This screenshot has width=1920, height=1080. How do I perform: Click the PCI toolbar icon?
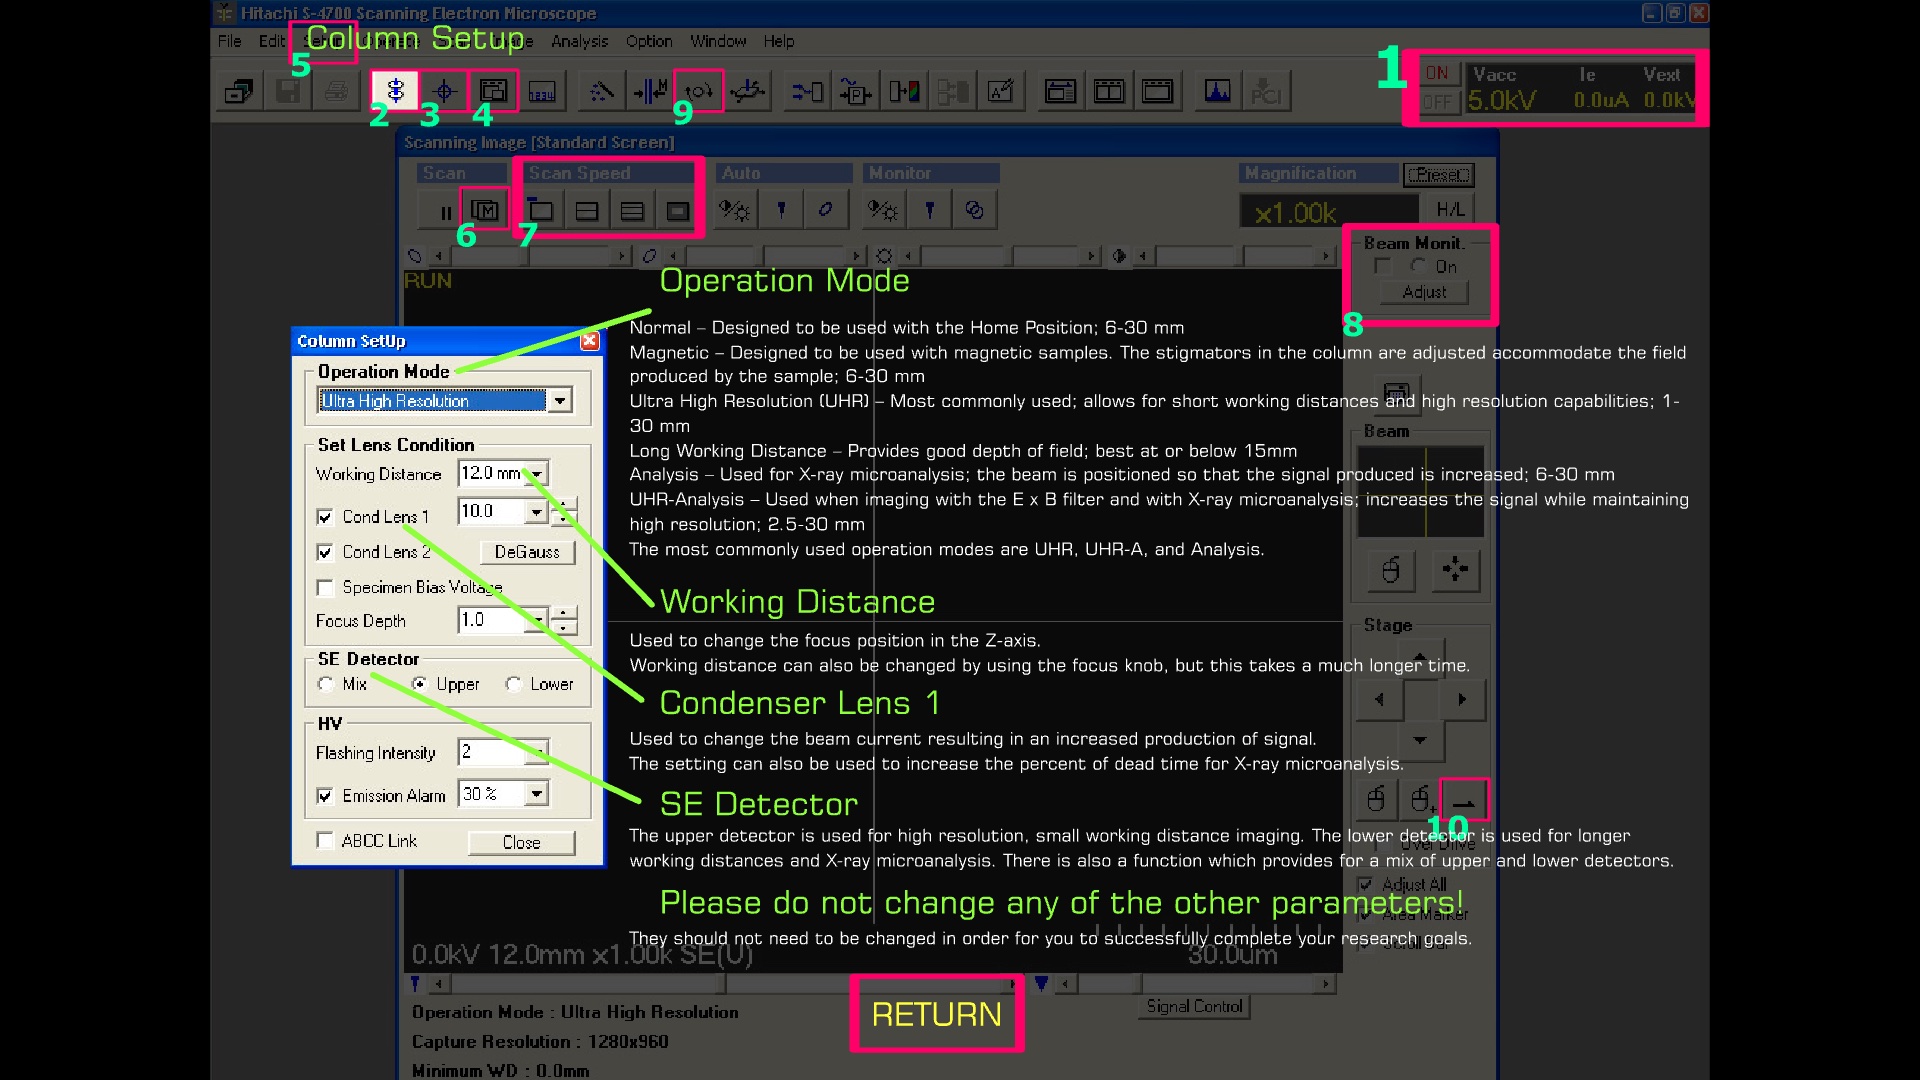click(x=1266, y=91)
